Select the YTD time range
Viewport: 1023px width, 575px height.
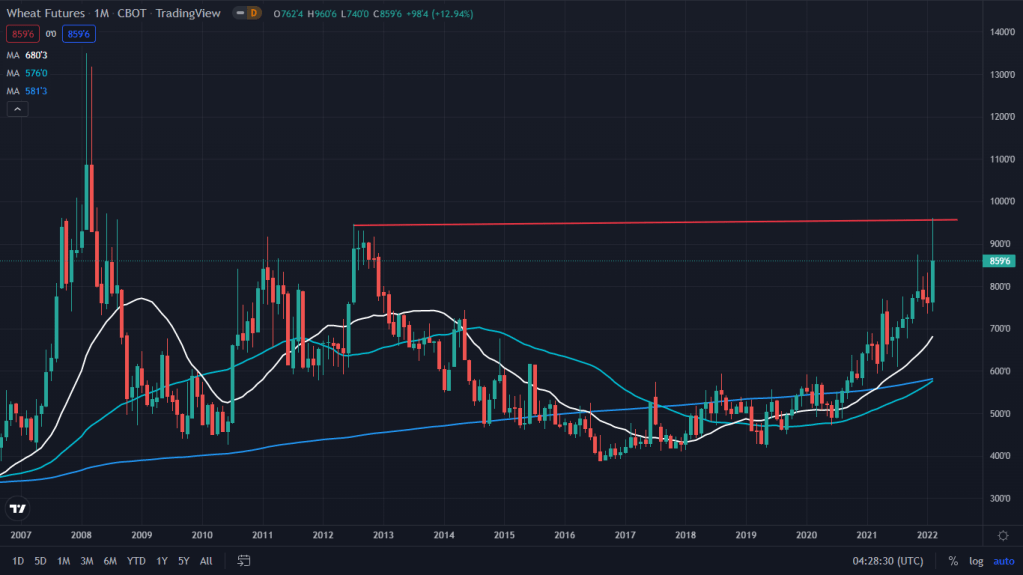pos(137,561)
